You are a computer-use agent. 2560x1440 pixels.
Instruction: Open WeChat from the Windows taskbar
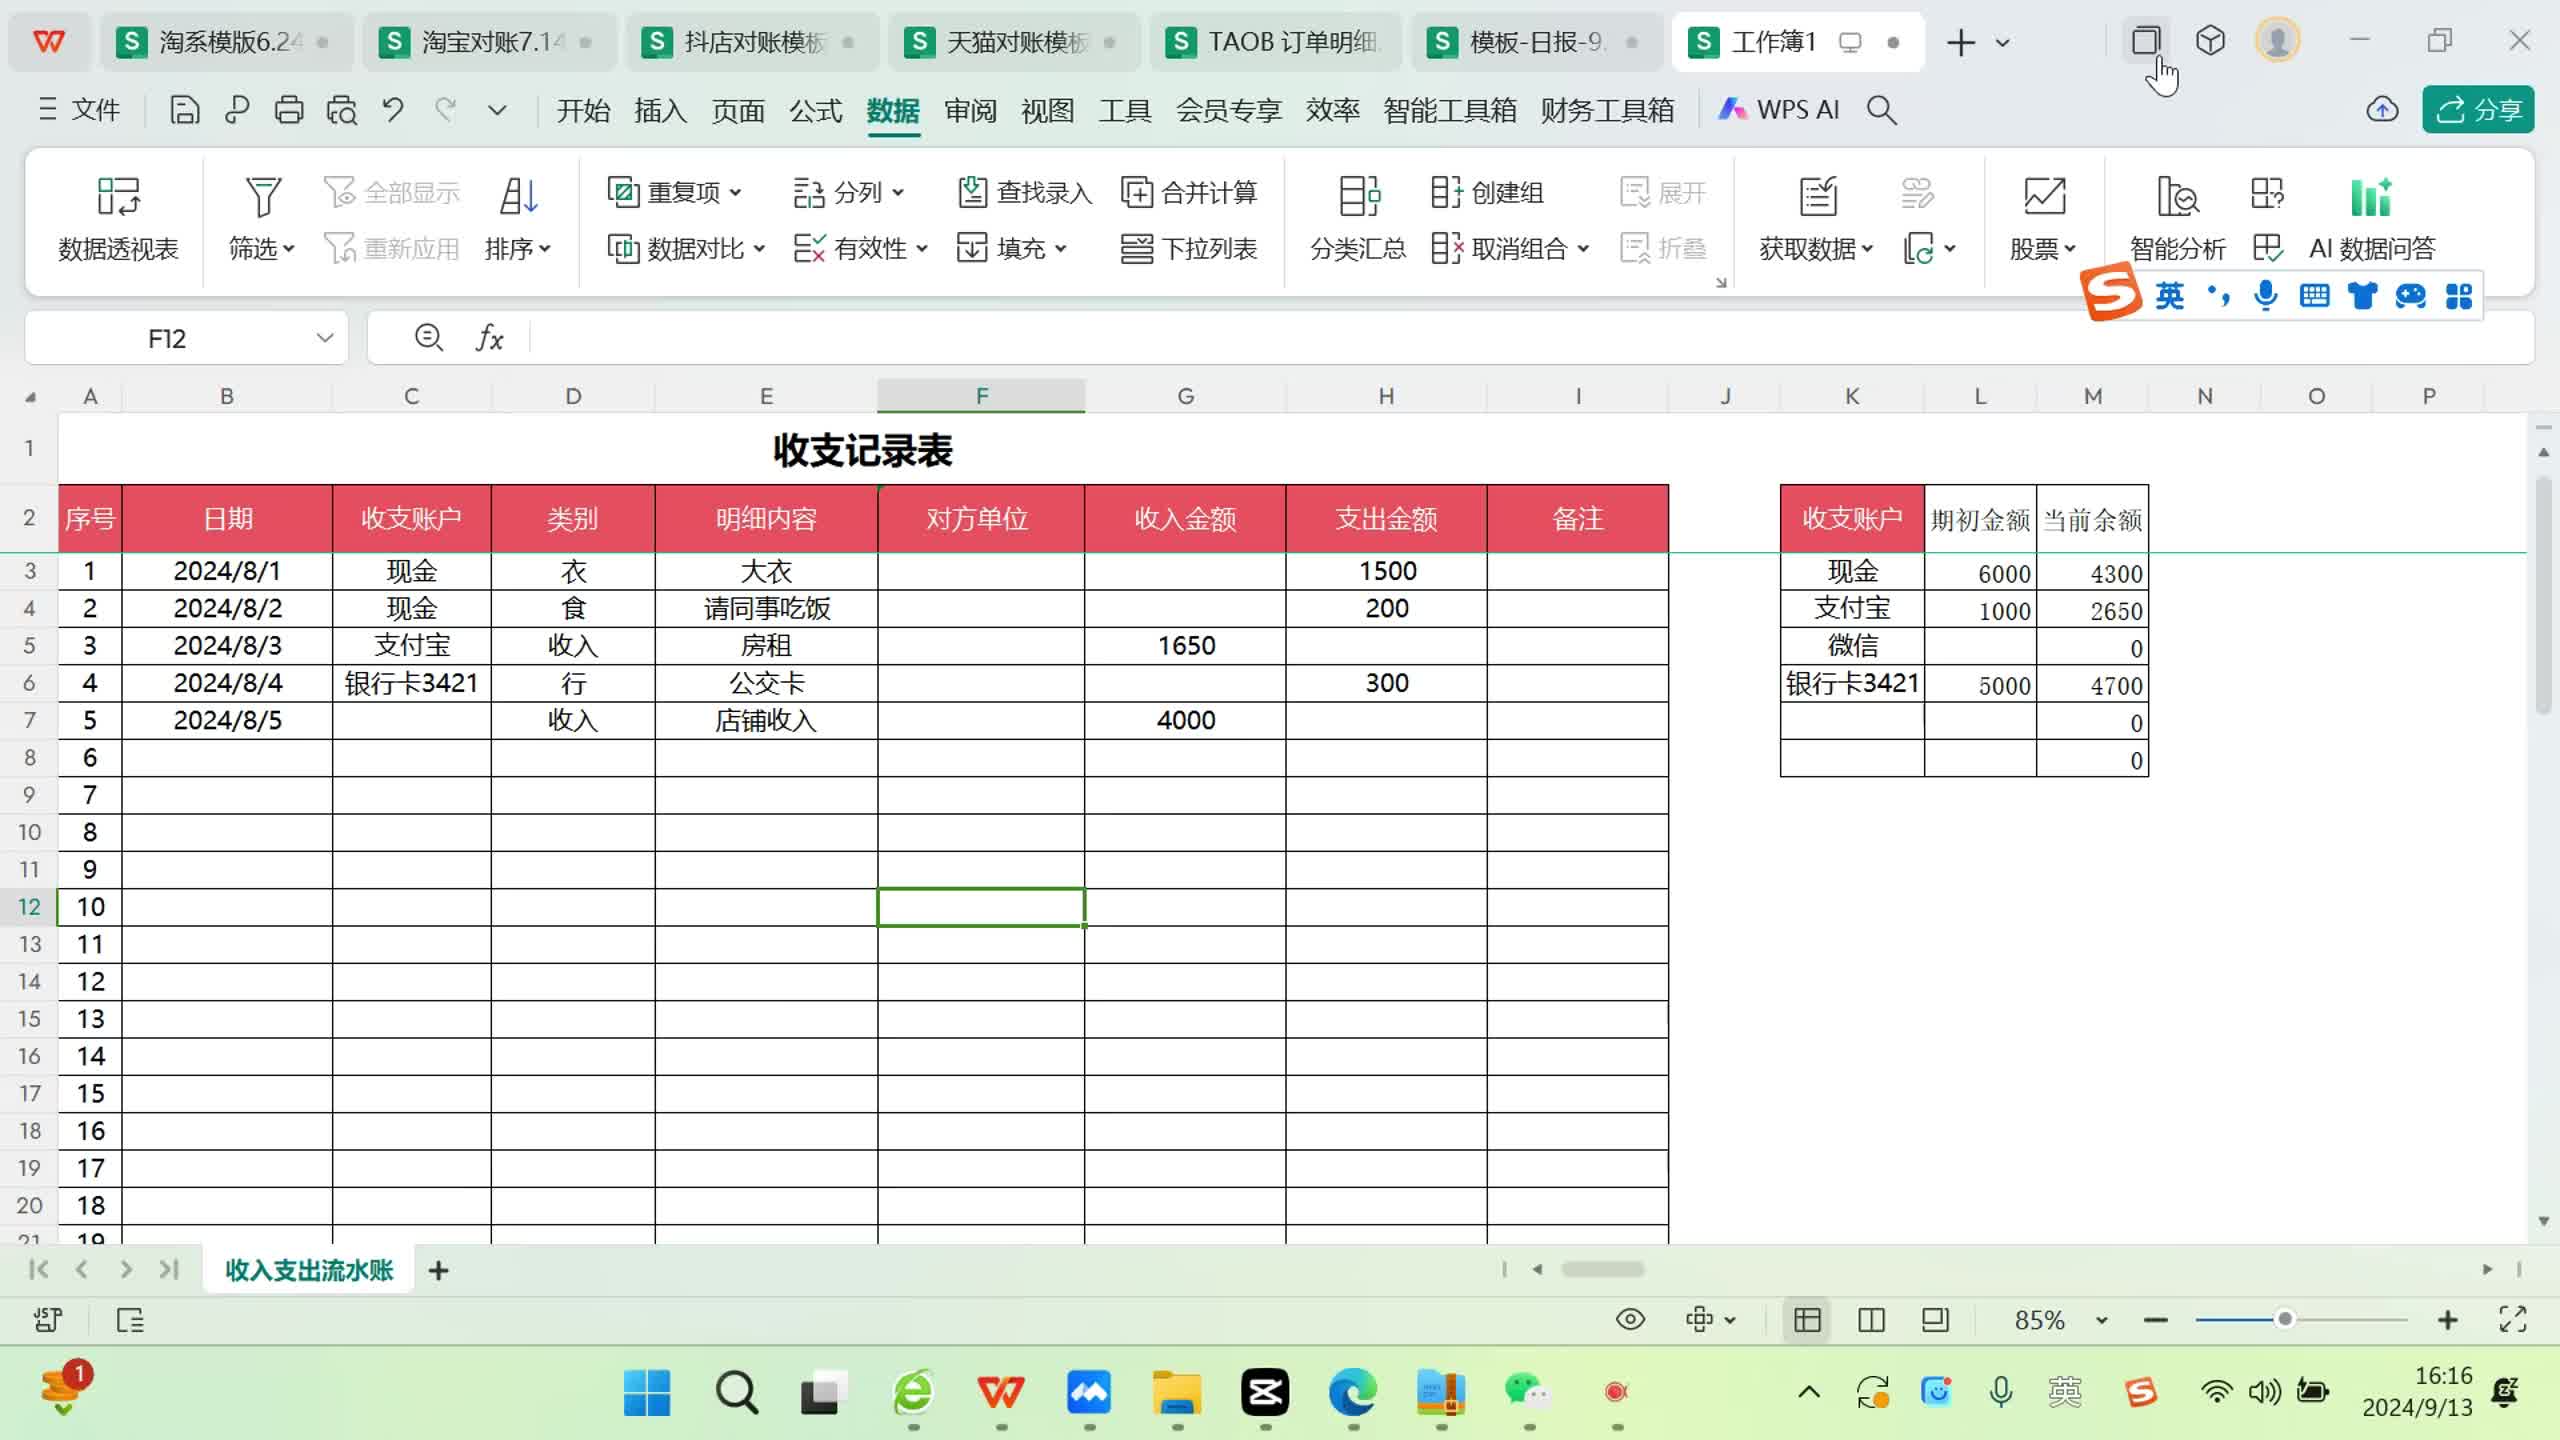click(1528, 1392)
